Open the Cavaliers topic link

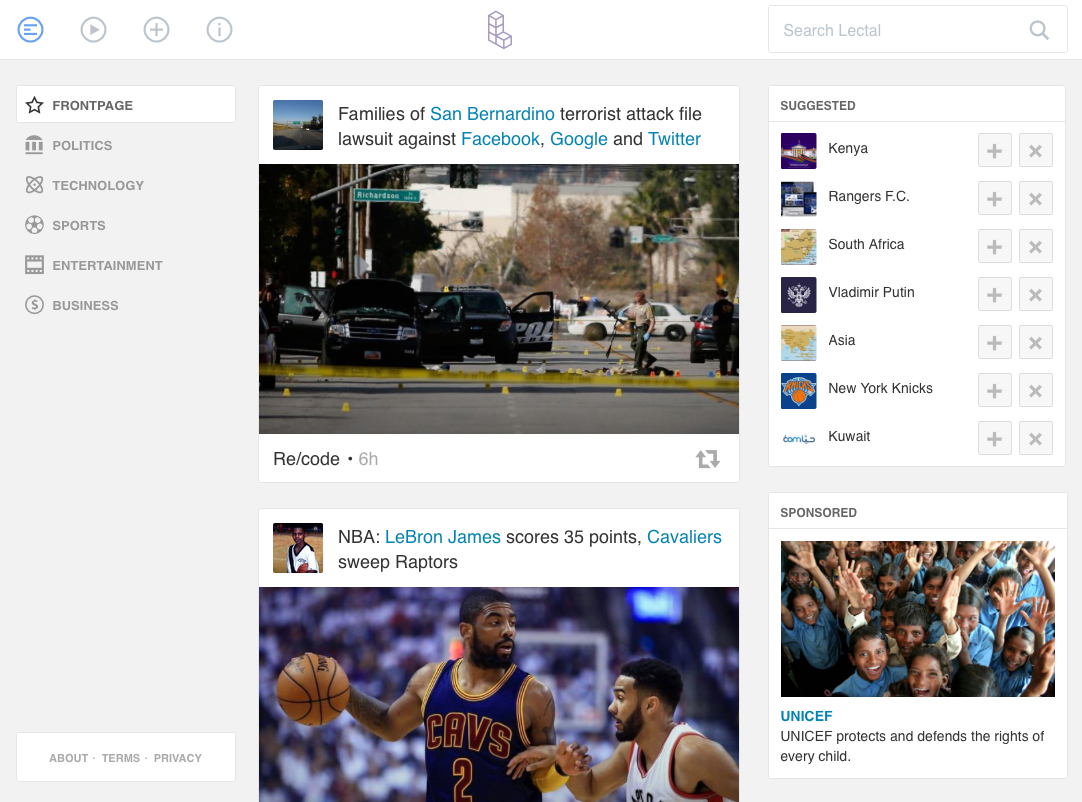[x=684, y=537]
